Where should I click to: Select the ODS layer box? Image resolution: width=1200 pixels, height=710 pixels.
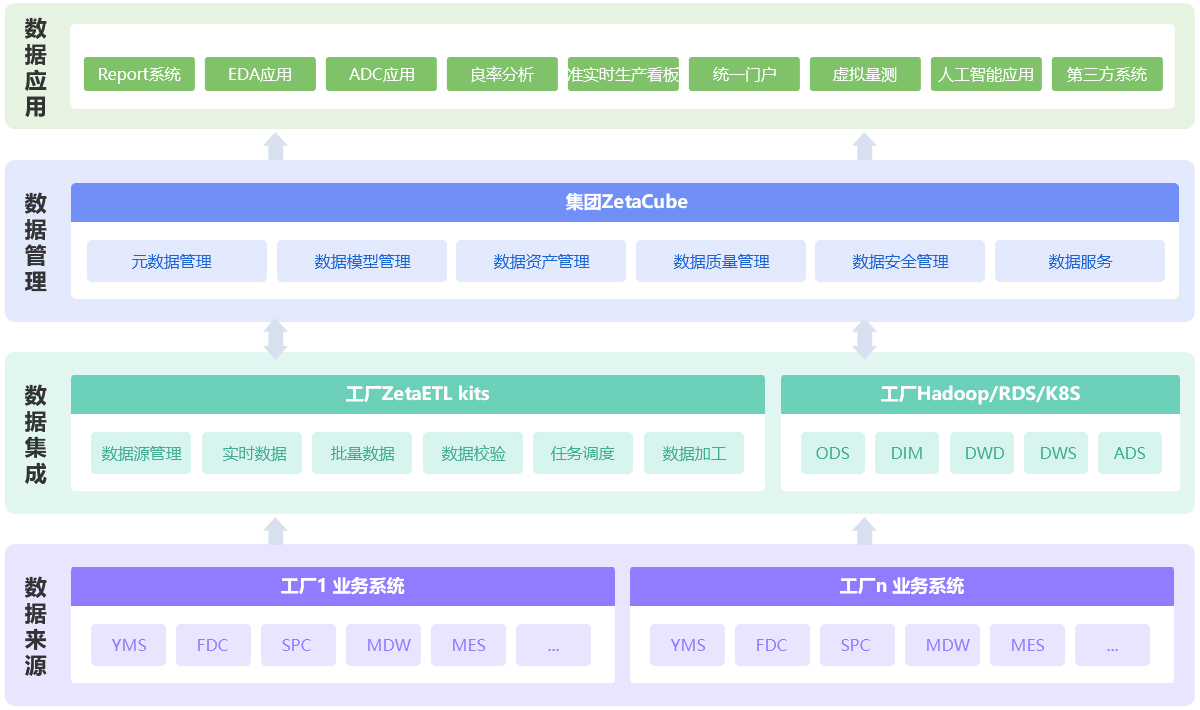pyautogui.click(x=832, y=453)
